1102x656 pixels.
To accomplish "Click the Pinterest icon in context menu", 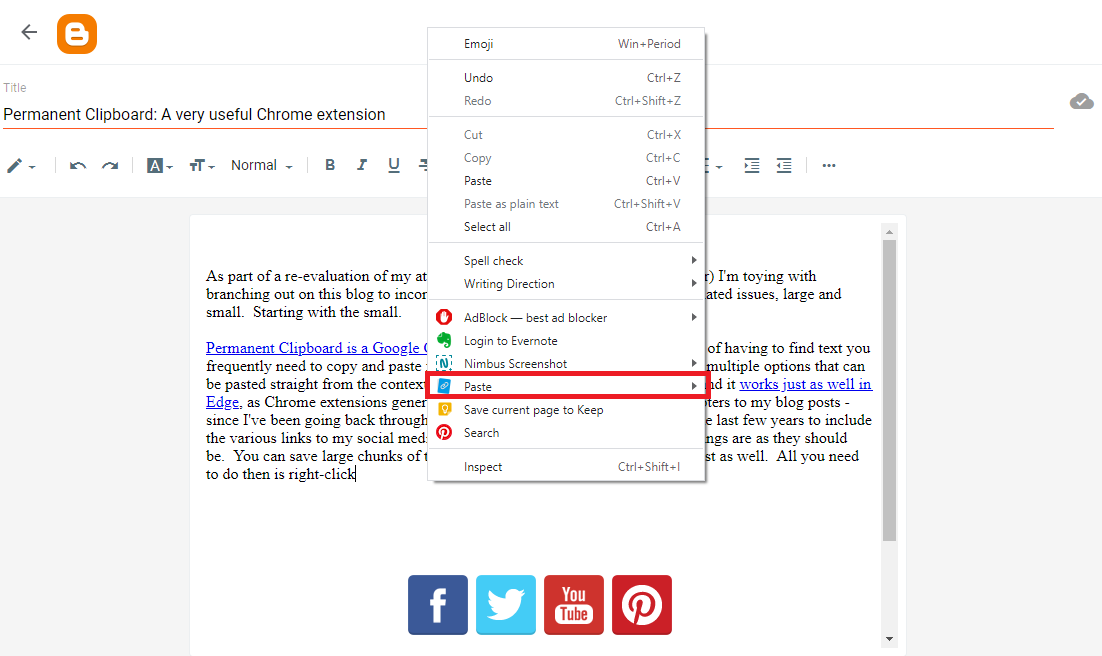I will pos(444,432).
